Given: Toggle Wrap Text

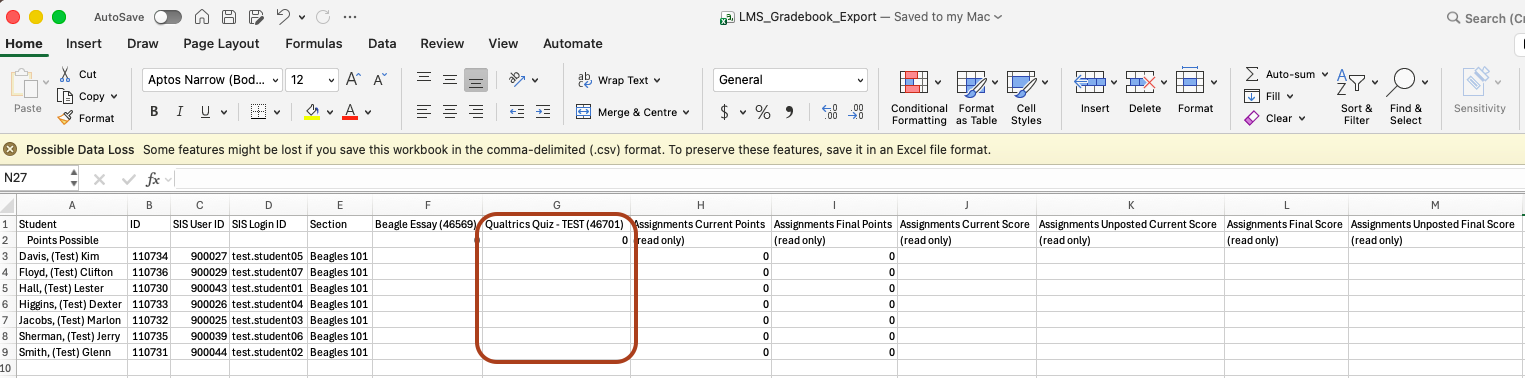Looking at the screenshot, I should (620, 80).
